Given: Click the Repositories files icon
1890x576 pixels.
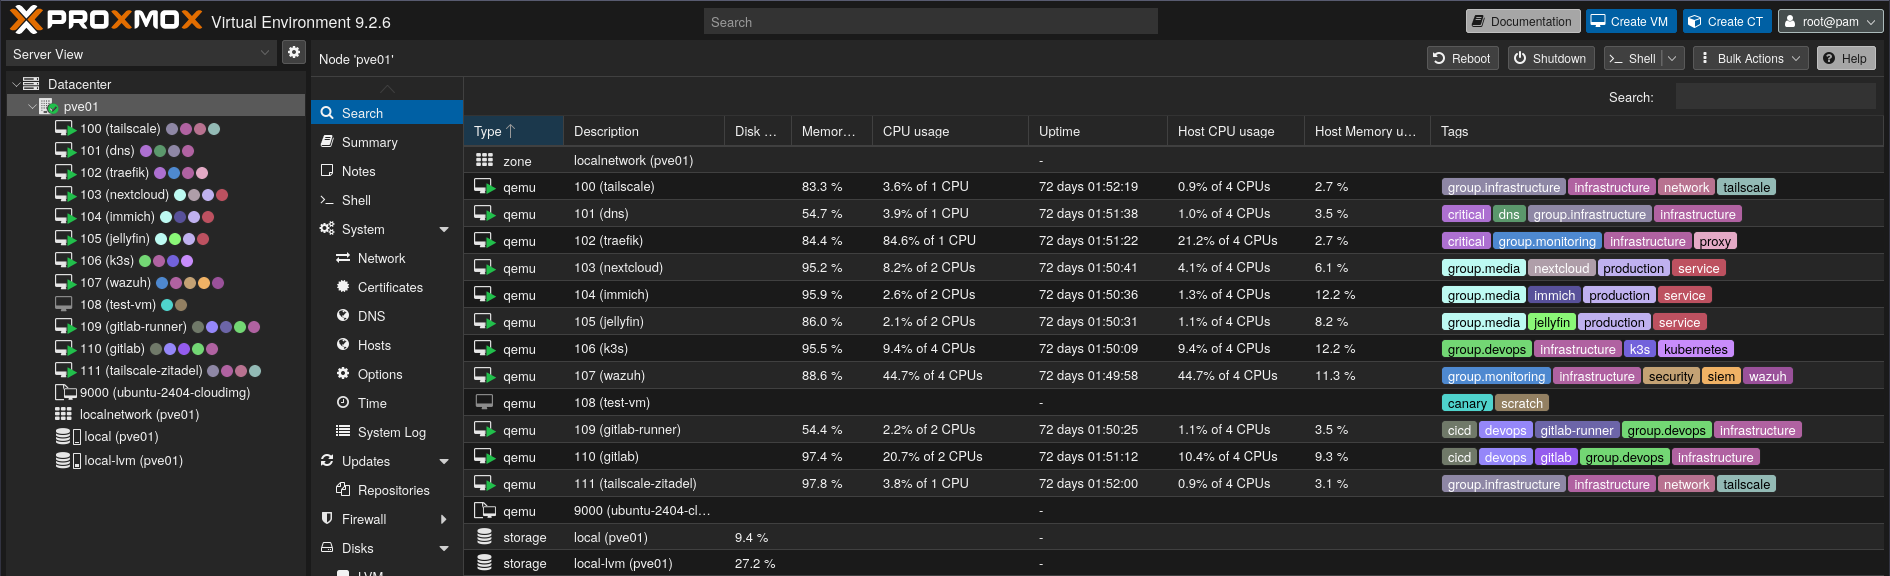Looking at the screenshot, I should tap(343, 489).
